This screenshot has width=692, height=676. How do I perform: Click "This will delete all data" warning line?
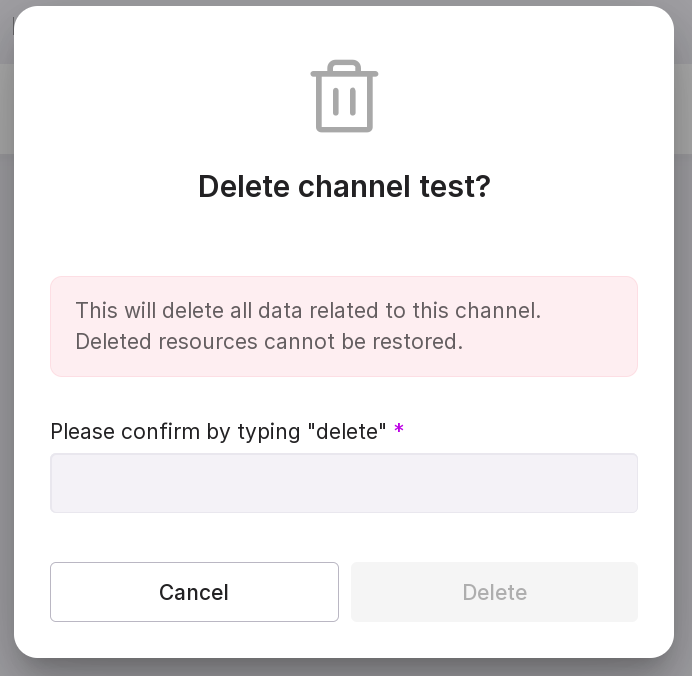tap(308, 311)
